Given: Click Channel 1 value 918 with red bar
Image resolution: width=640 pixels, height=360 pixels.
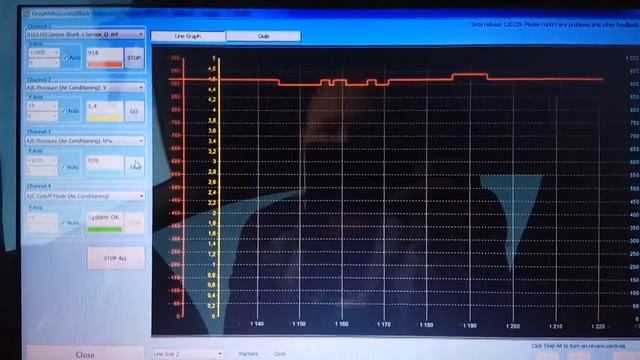Looking at the screenshot, I should (104, 58).
